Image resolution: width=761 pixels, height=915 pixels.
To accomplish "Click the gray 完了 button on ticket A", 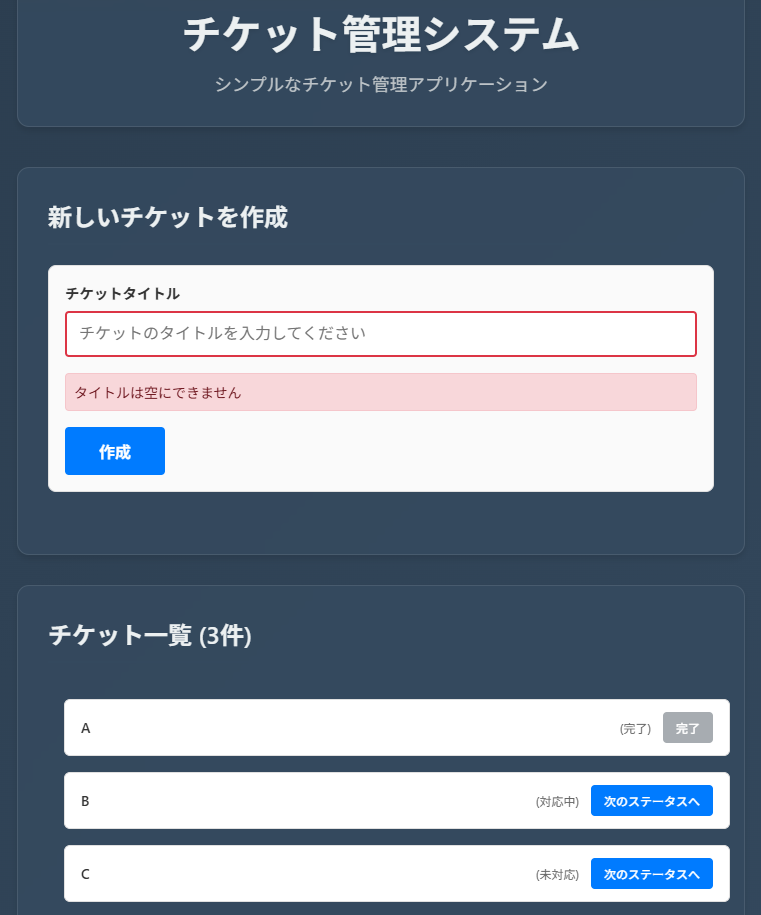I will coord(687,727).
